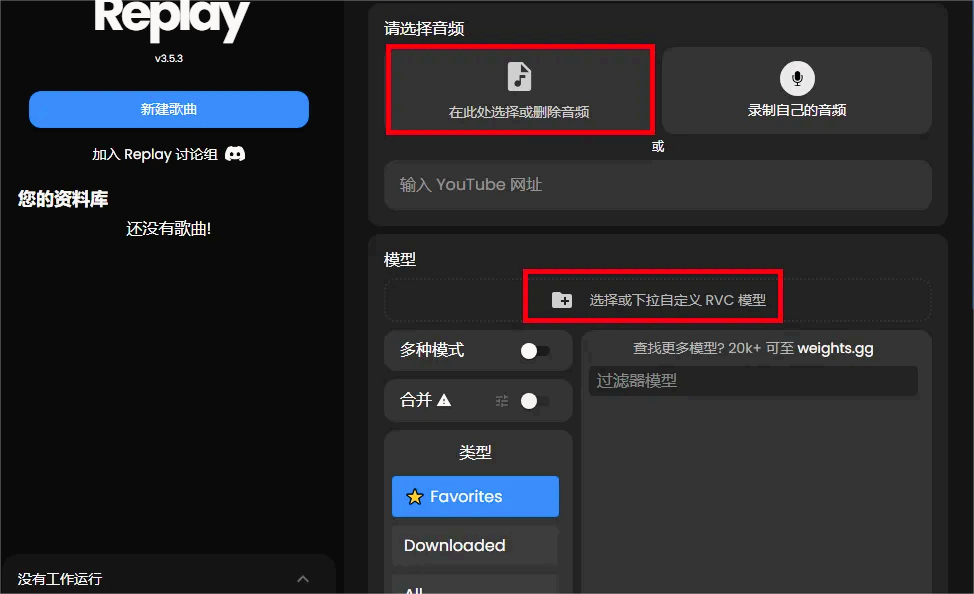Click the Replay logo
The image size is (974, 594).
coord(170,20)
